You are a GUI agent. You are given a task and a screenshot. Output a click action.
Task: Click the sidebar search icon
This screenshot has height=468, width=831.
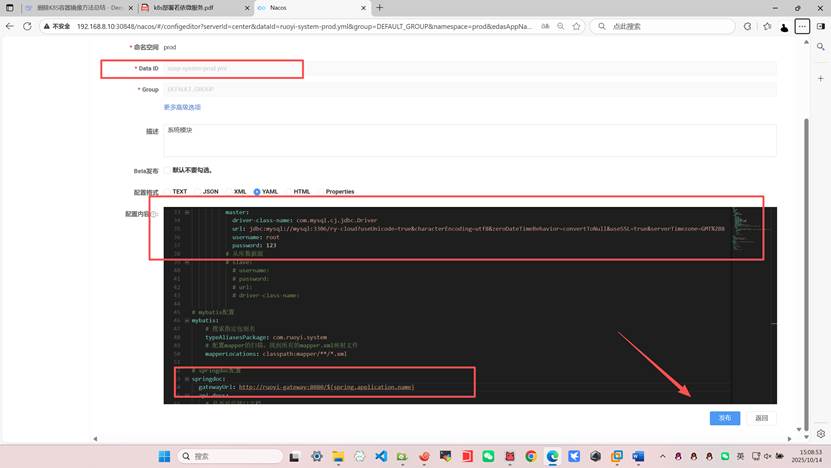(821, 47)
